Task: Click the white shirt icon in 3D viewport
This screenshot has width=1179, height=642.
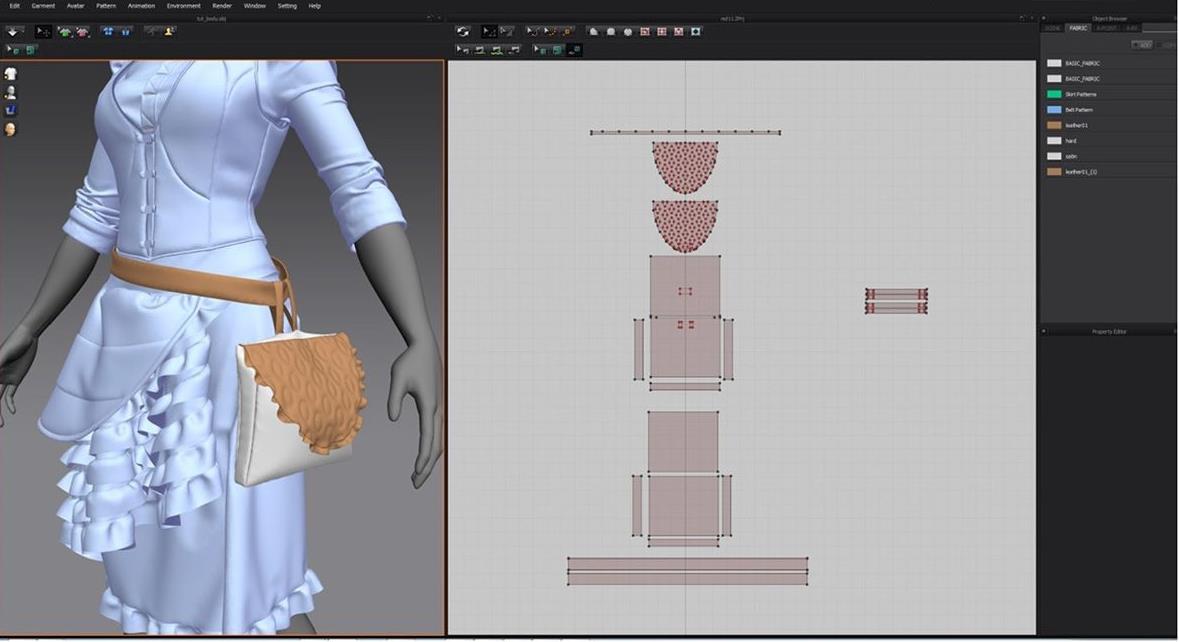Action: (11, 73)
